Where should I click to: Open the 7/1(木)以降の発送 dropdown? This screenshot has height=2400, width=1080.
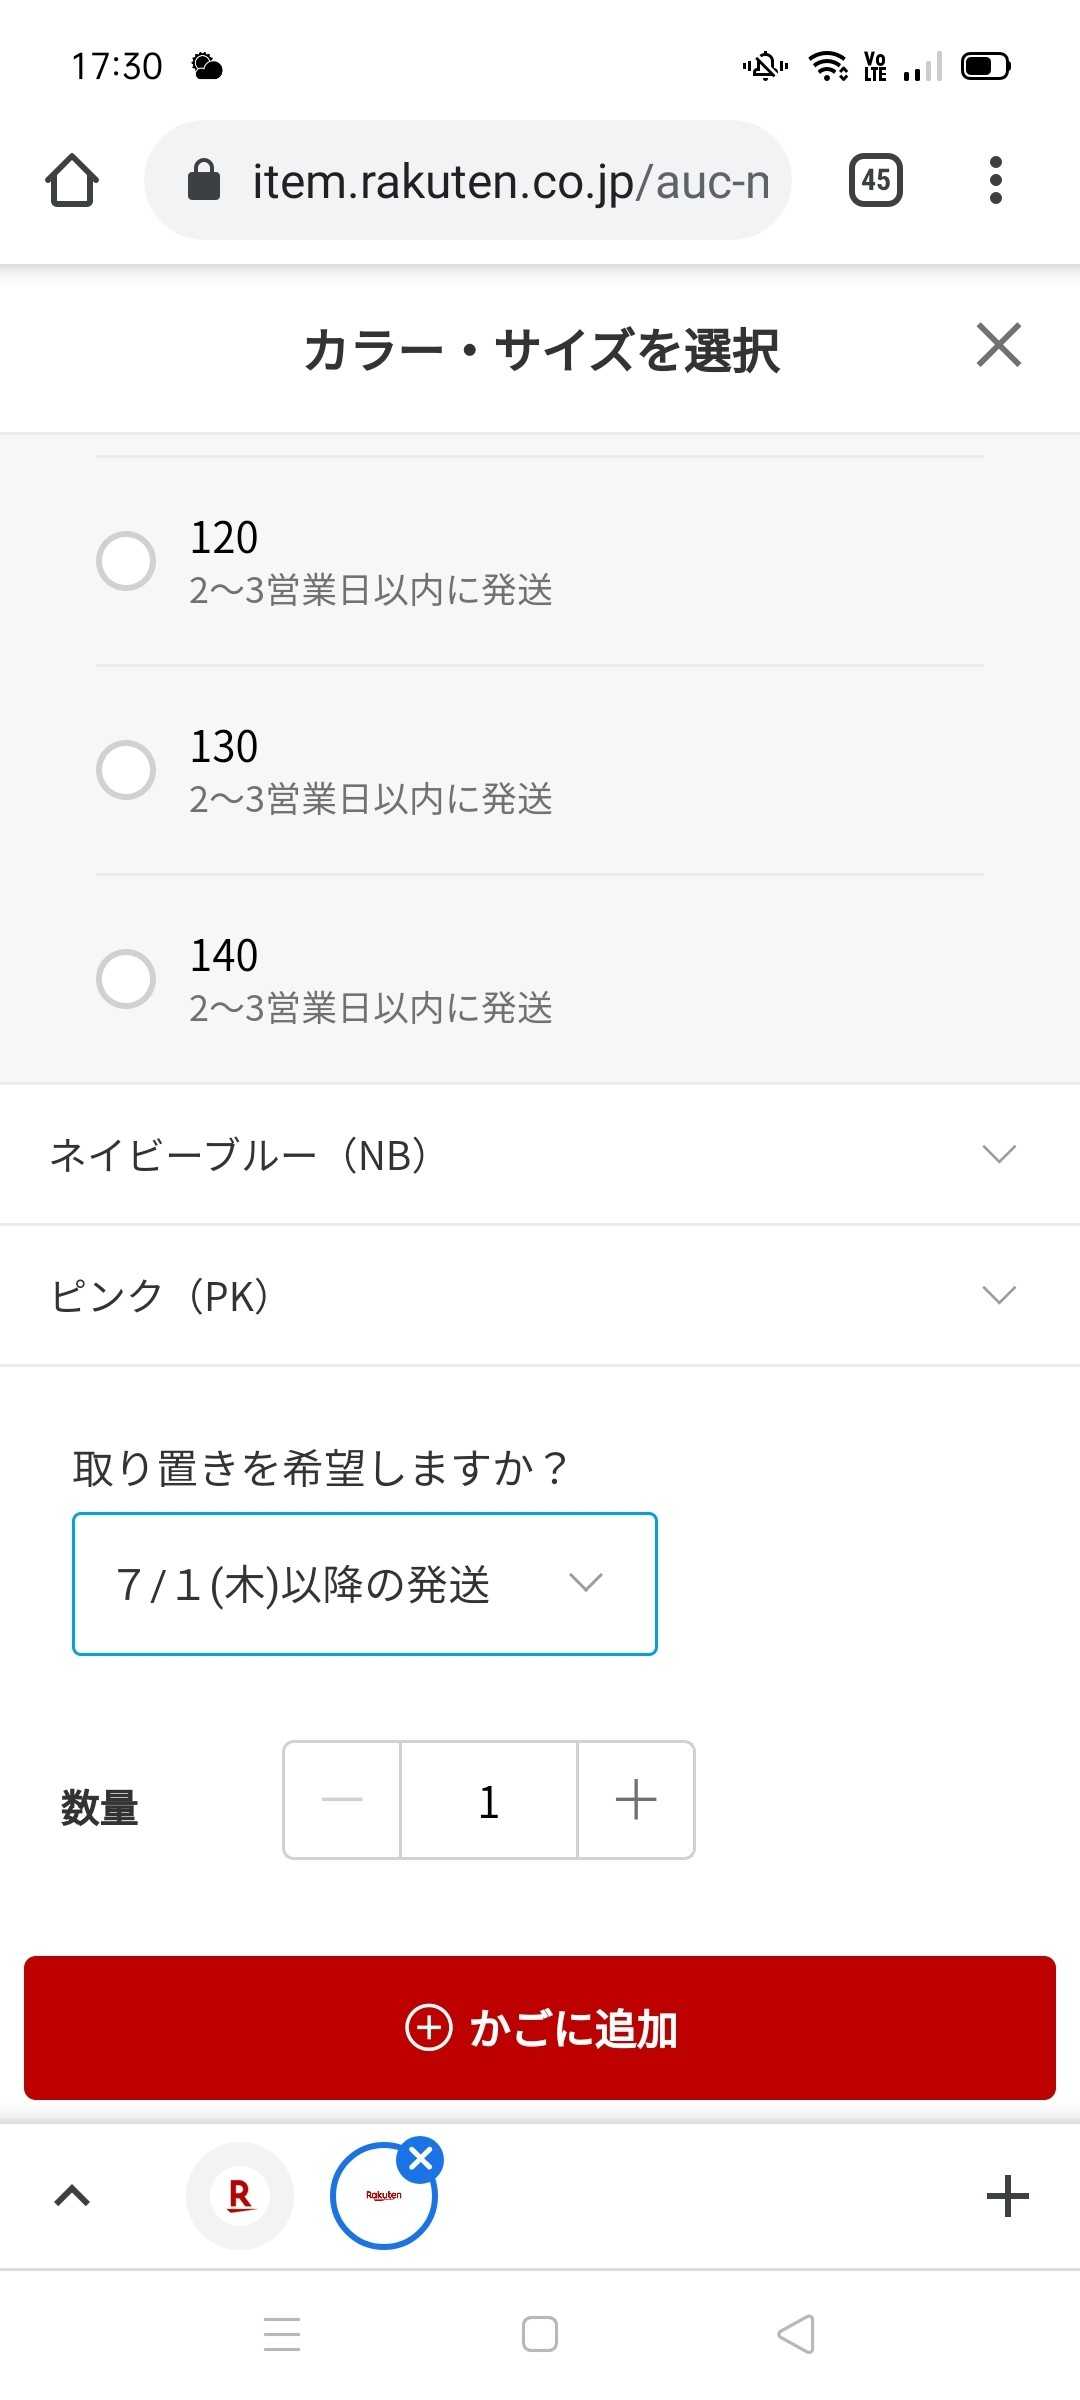click(365, 1584)
